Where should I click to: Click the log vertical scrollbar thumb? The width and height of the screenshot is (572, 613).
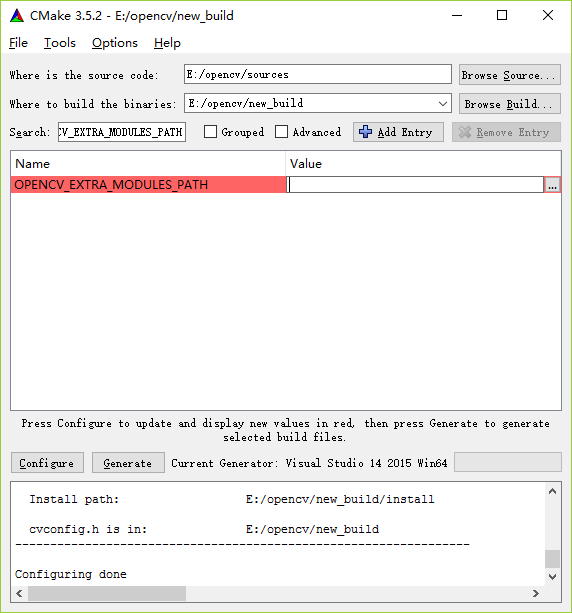[552, 559]
